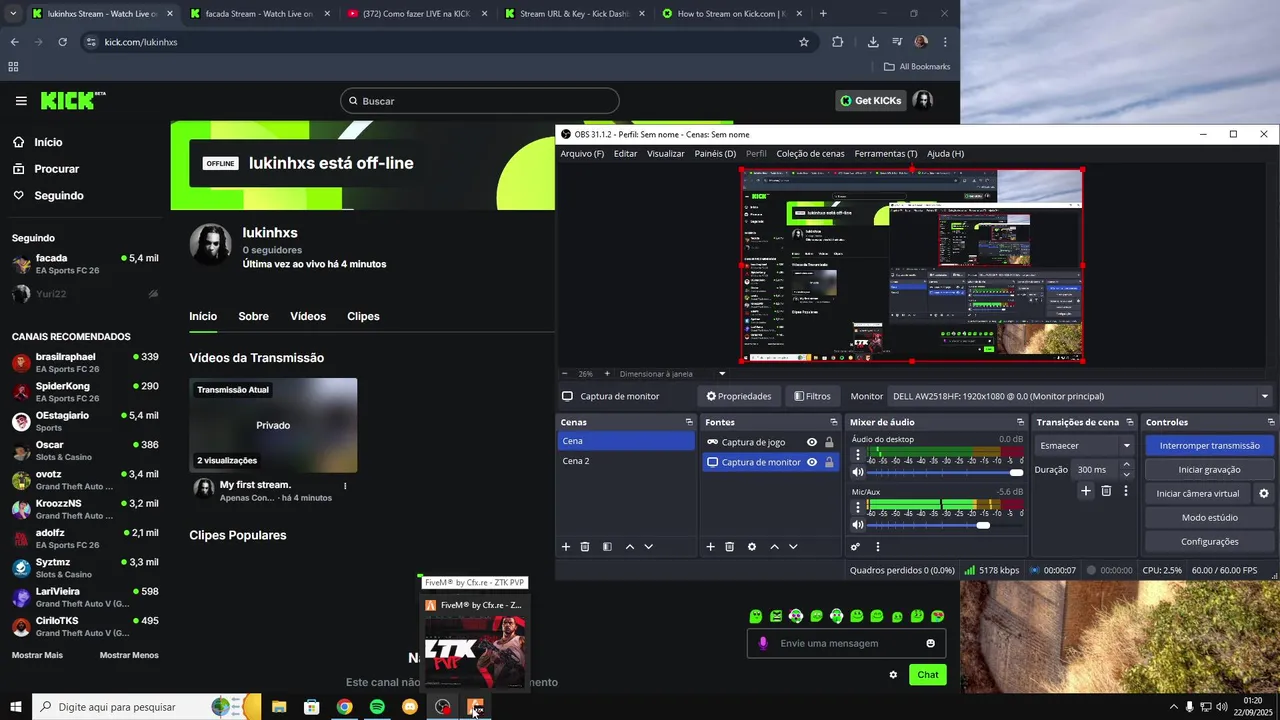
Task: Pop out the Controles dock panel
Action: pos(1270,422)
